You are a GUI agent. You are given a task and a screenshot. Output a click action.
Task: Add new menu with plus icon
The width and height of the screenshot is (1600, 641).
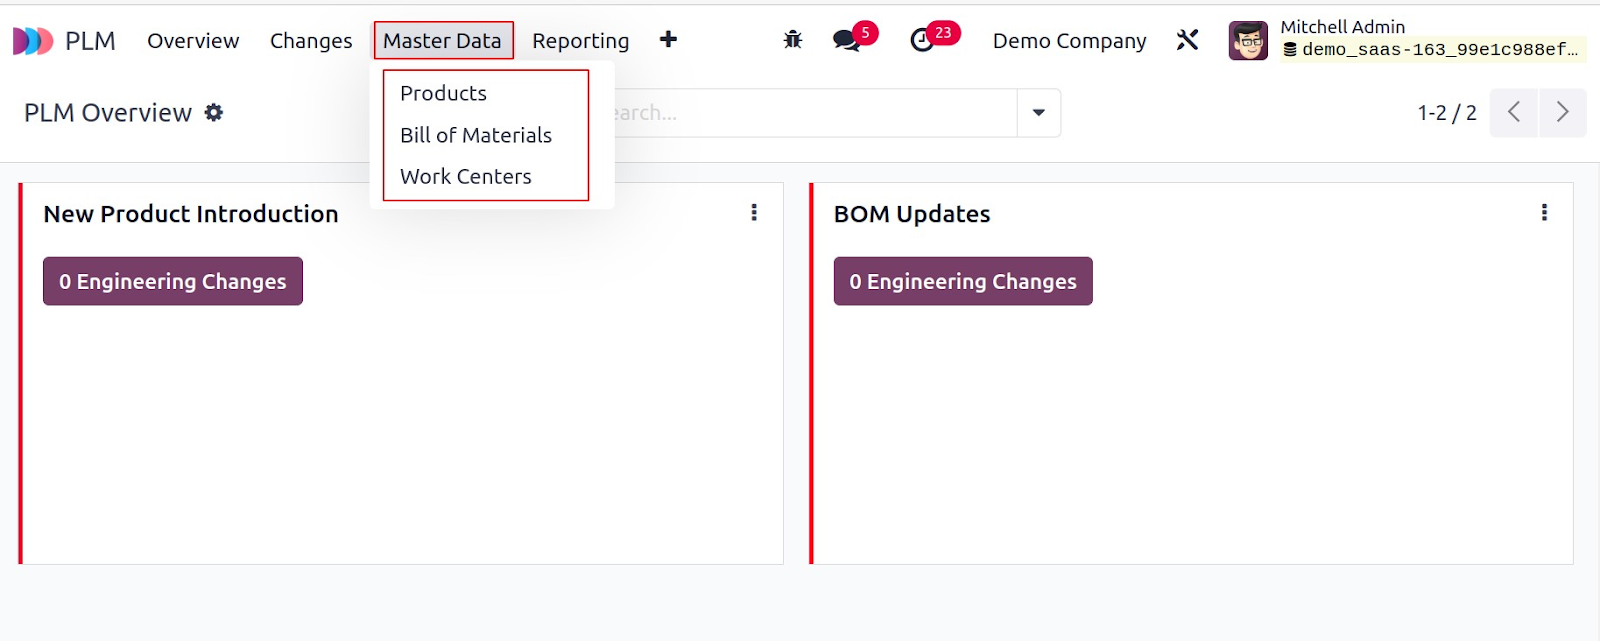click(668, 39)
